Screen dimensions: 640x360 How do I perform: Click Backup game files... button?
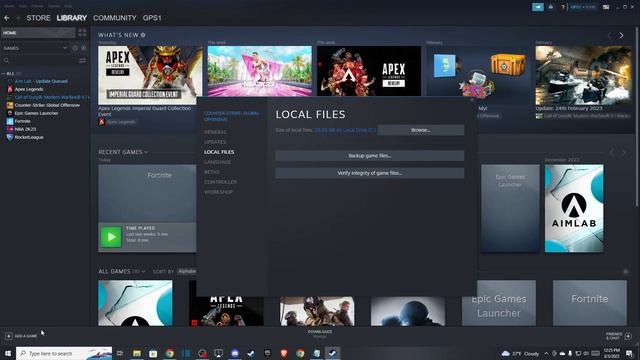(x=370, y=156)
